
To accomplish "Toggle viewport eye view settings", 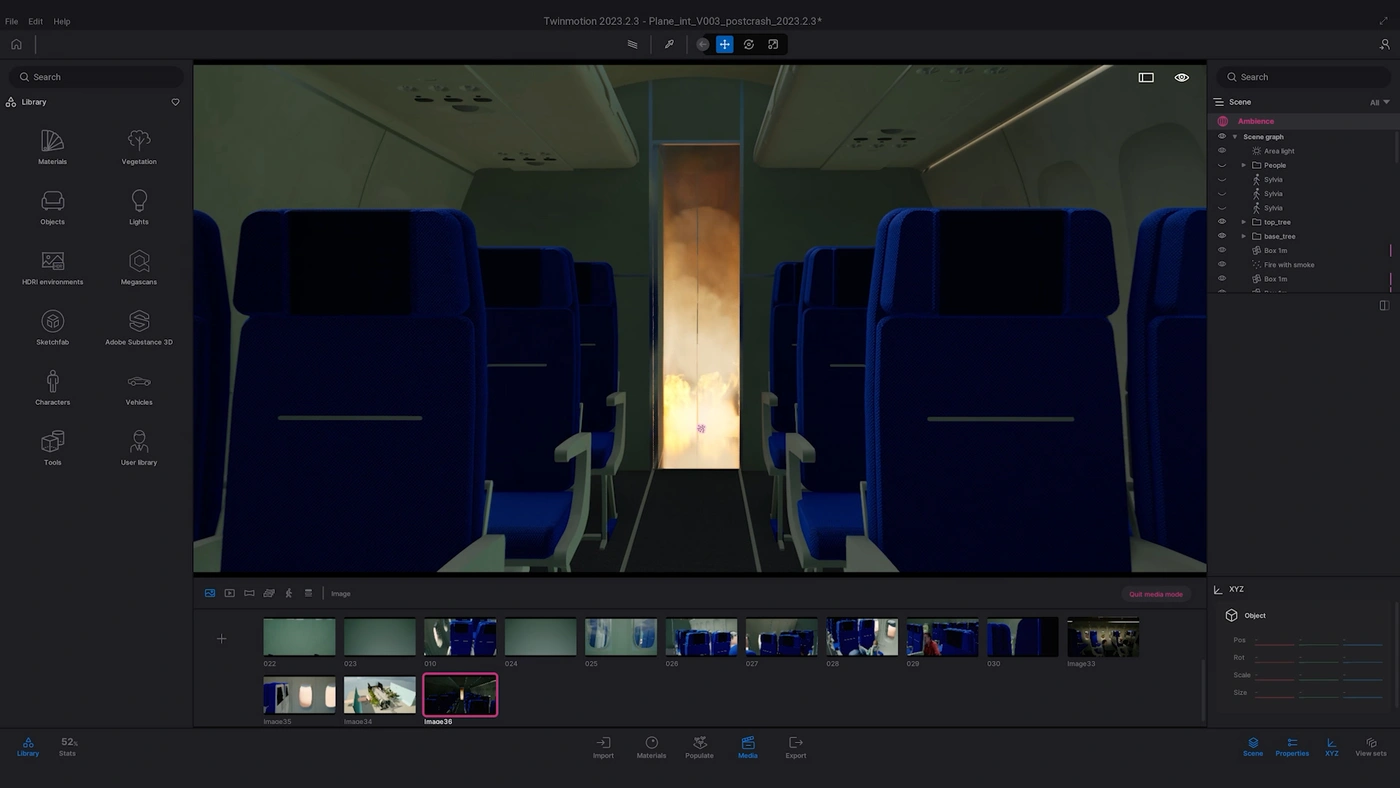I will (1181, 77).
